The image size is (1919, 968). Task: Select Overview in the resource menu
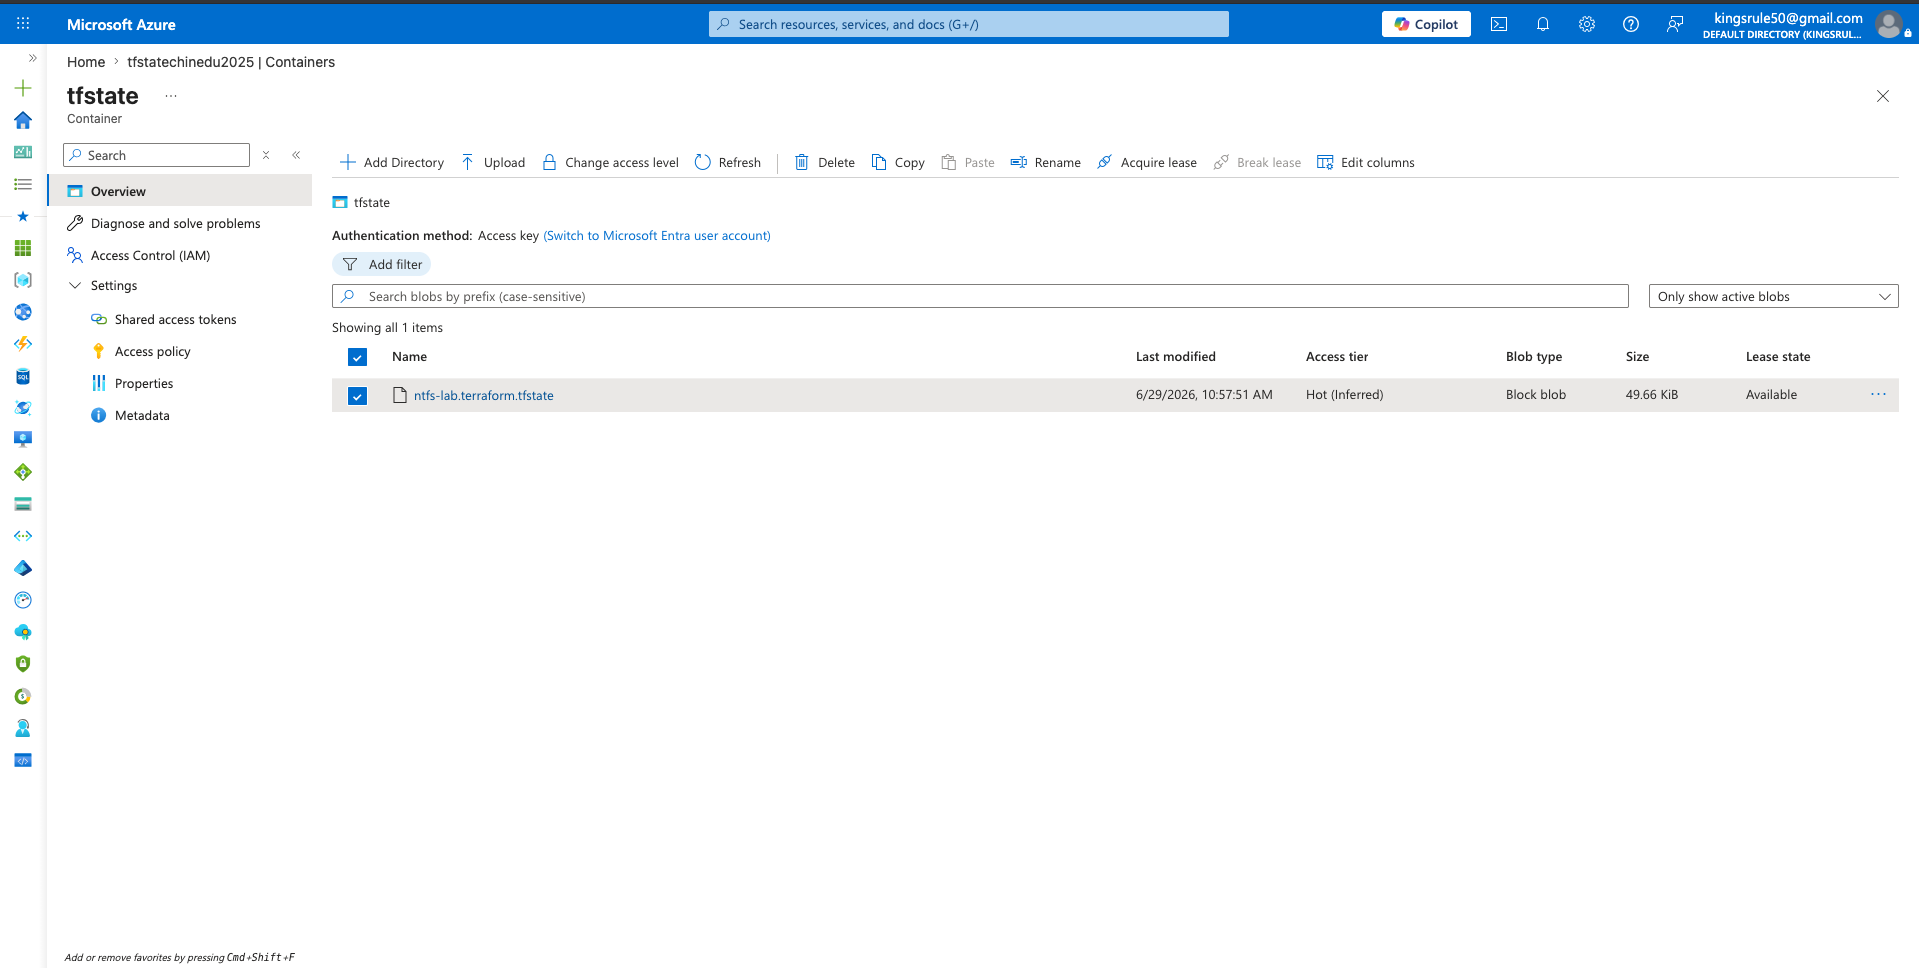click(x=180, y=191)
